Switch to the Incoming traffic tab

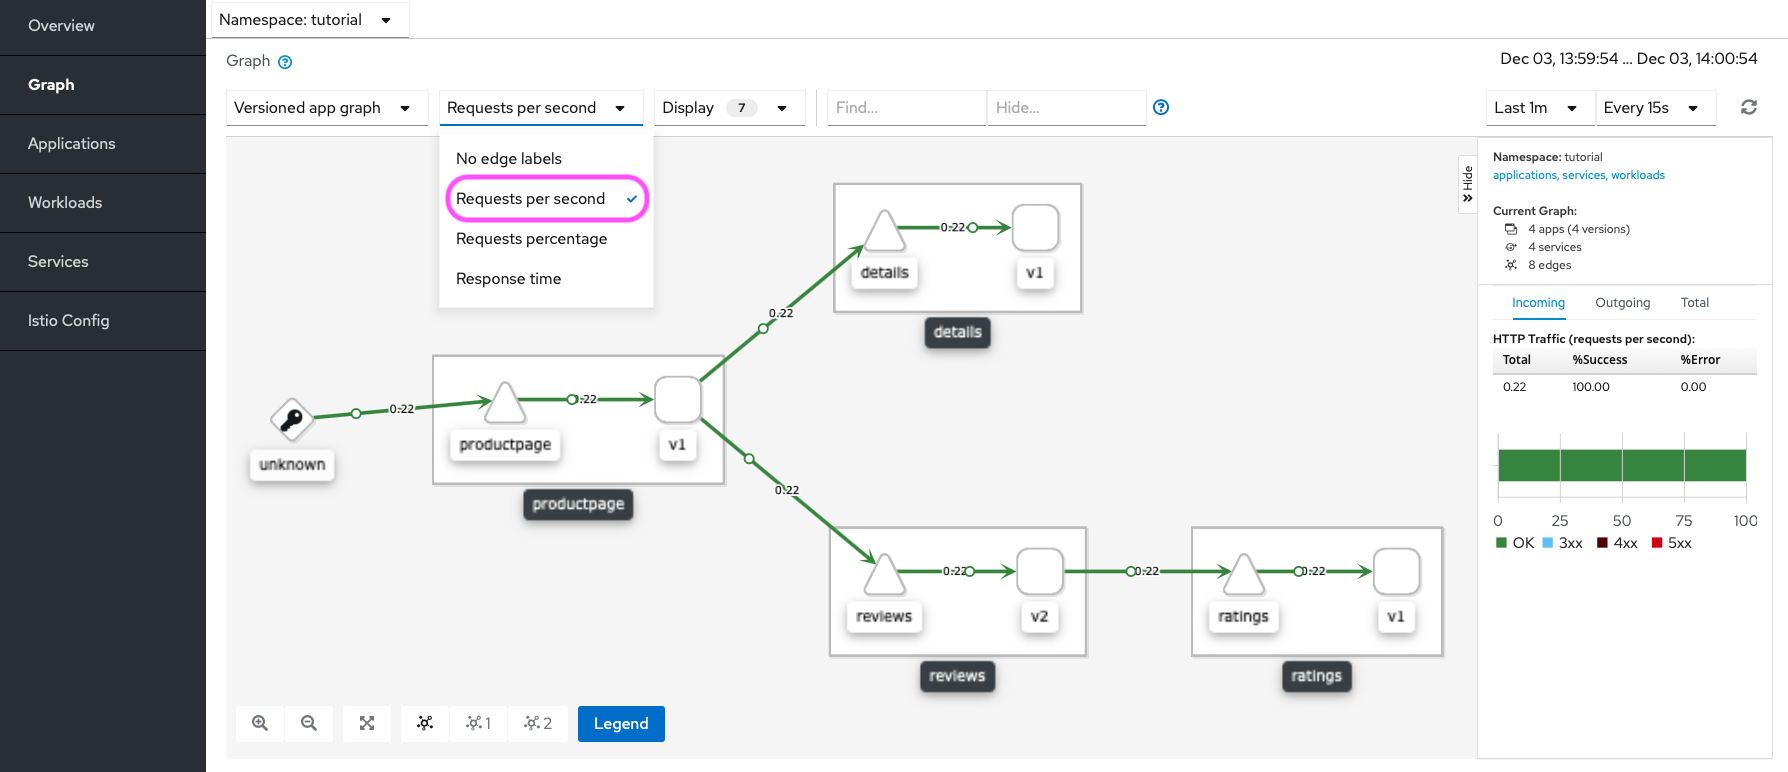click(x=1538, y=303)
